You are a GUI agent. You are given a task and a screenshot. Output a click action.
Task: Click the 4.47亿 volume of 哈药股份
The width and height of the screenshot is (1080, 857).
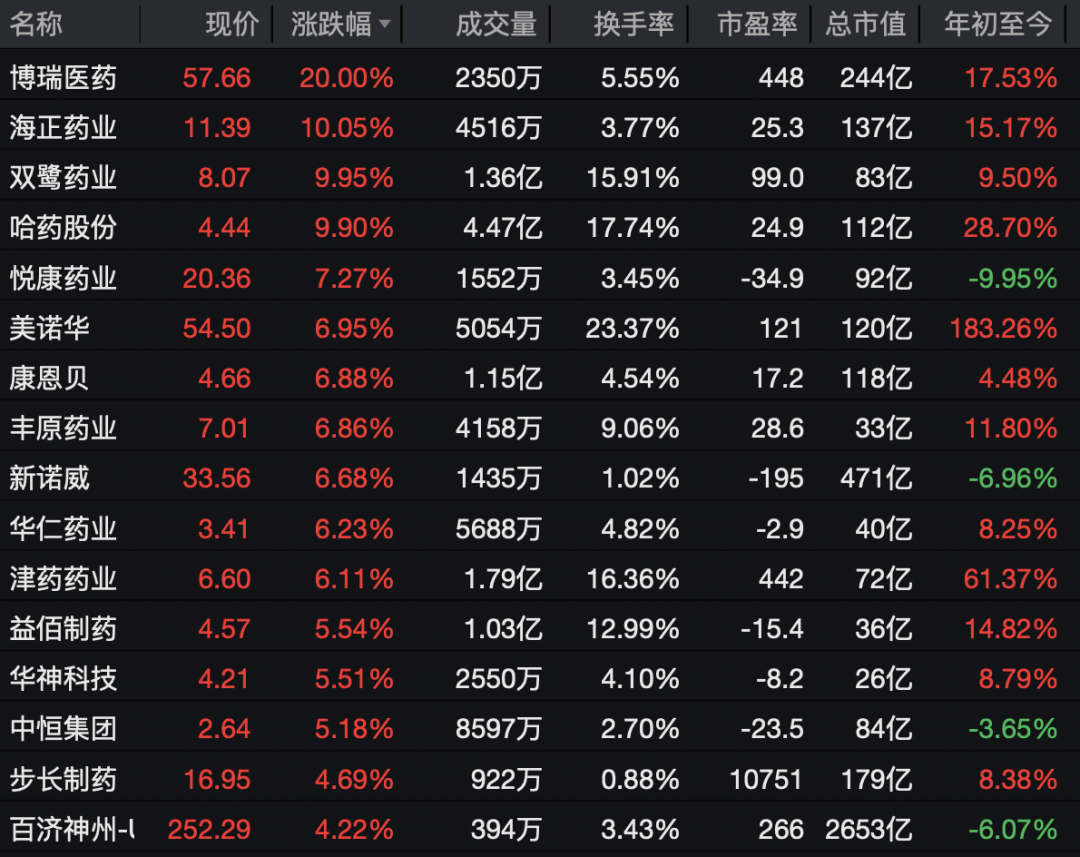click(x=505, y=228)
